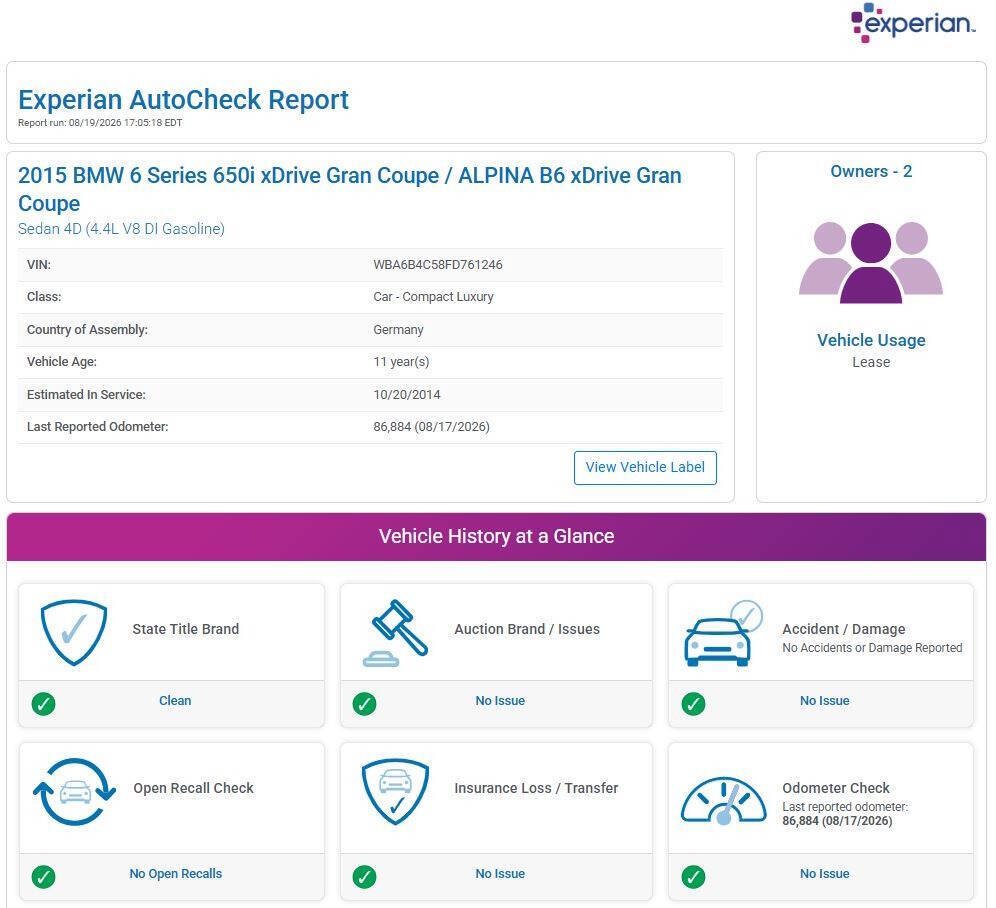Click No Issue under Accident / Damage
996x908 pixels.
[x=824, y=701]
